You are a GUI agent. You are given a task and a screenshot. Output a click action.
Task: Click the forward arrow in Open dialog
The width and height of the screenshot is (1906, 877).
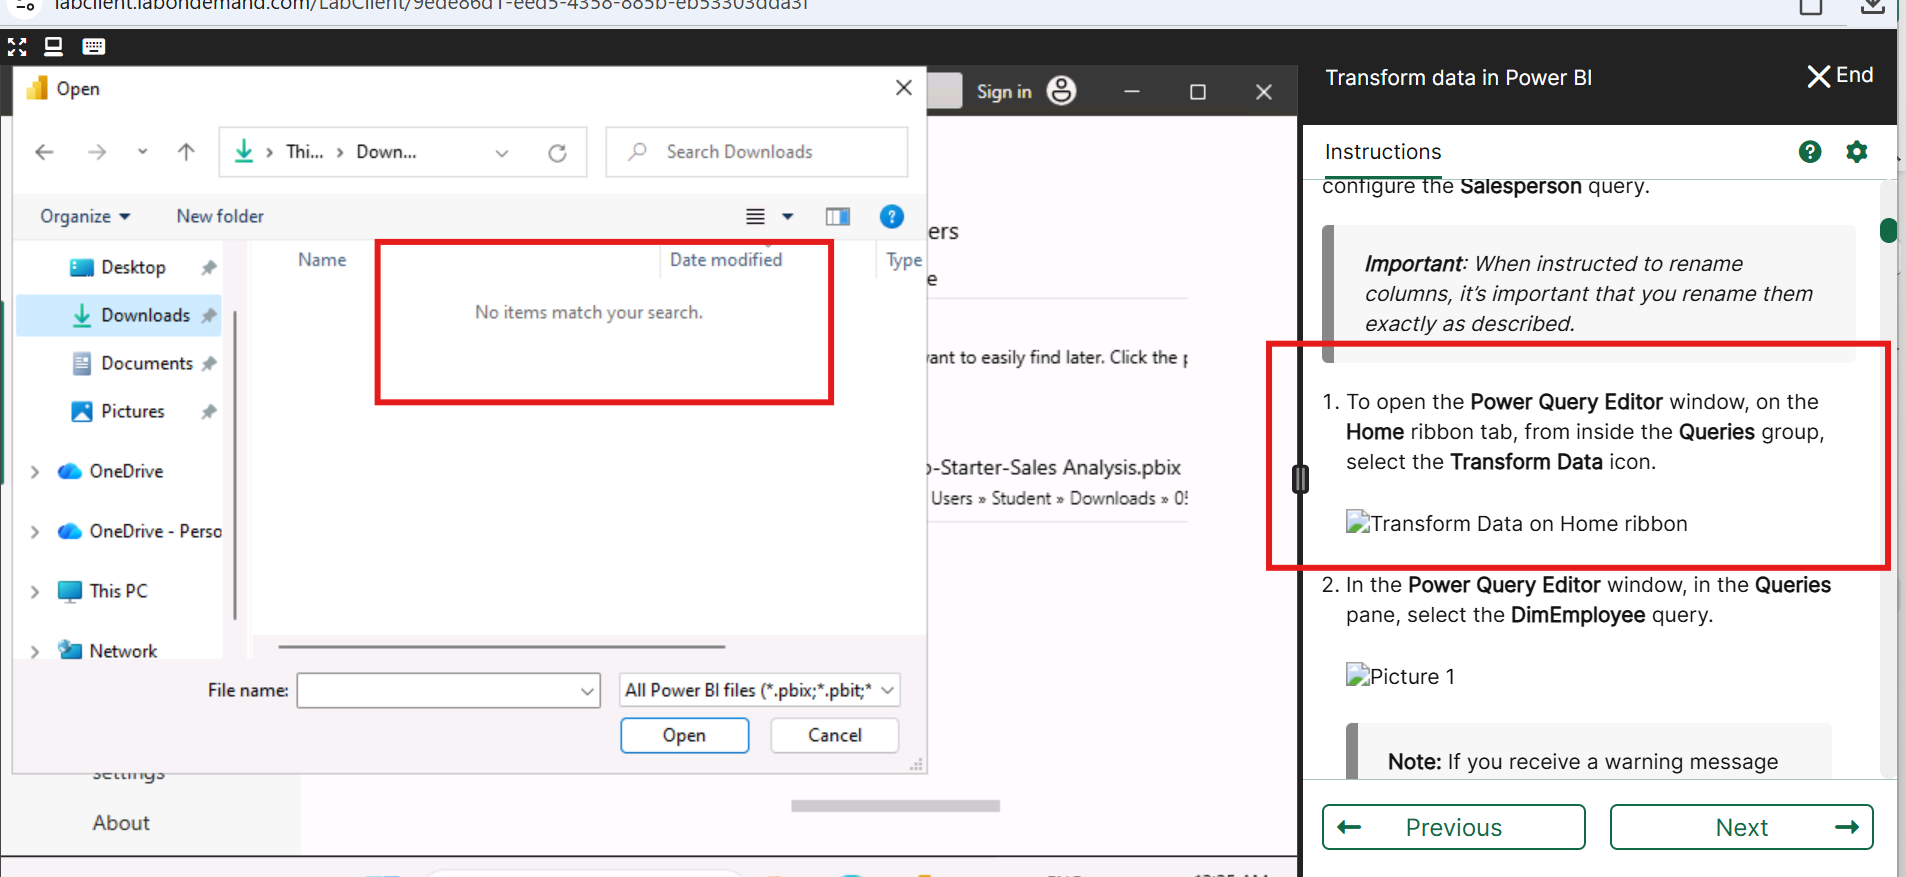tap(97, 152)
